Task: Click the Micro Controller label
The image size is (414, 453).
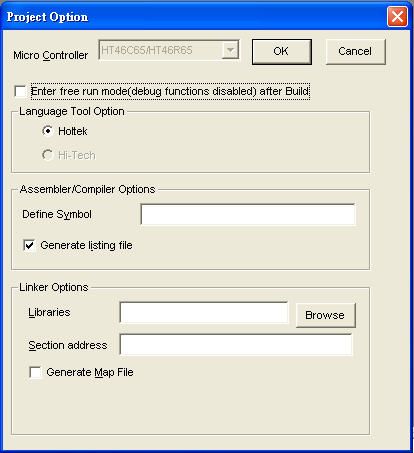Action: (x=51, y=55)
